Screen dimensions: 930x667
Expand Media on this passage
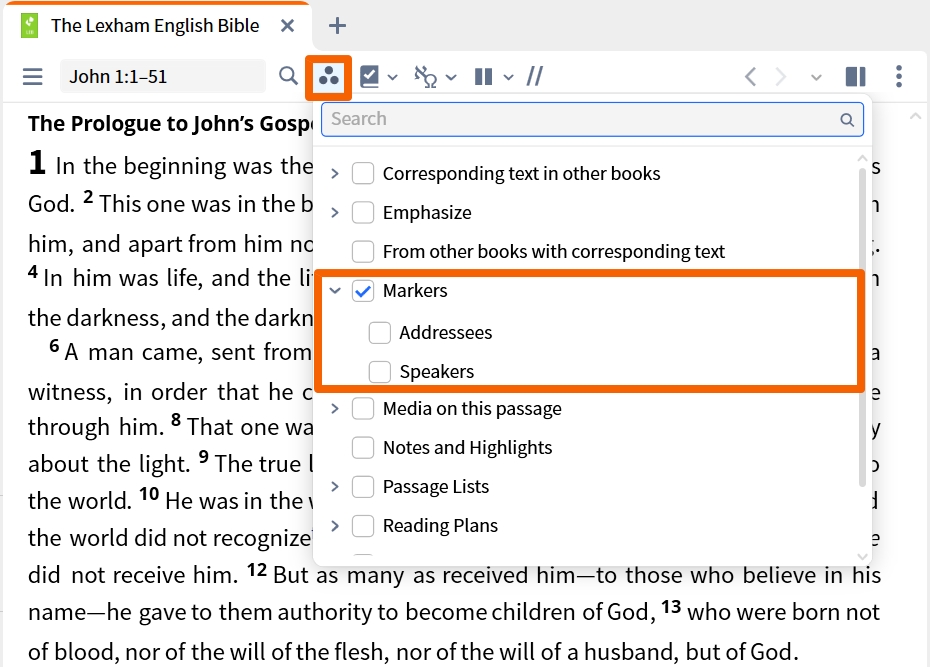(x=335, y=409)
